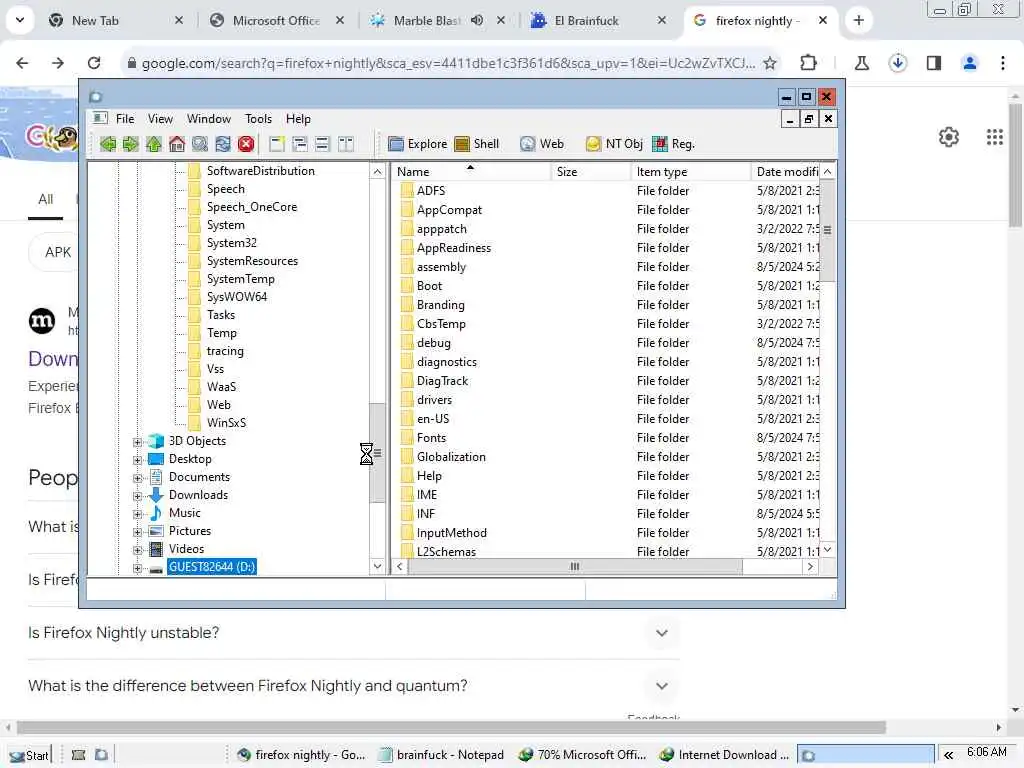1024x768 pixels.
Task: Expand the Music tree node
Action: pos(137,514)
